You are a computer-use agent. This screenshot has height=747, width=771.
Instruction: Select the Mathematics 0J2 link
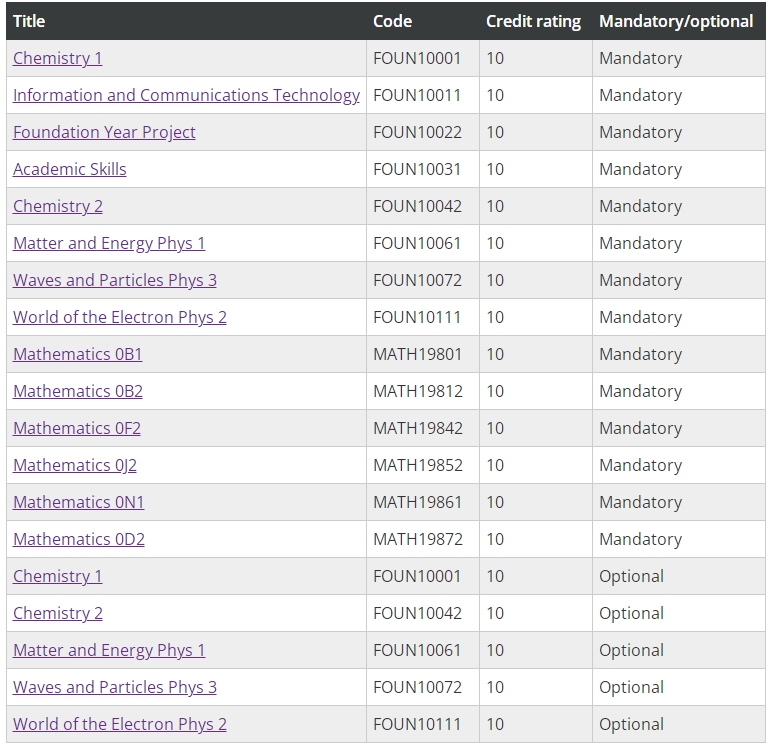tap(75, 465)
